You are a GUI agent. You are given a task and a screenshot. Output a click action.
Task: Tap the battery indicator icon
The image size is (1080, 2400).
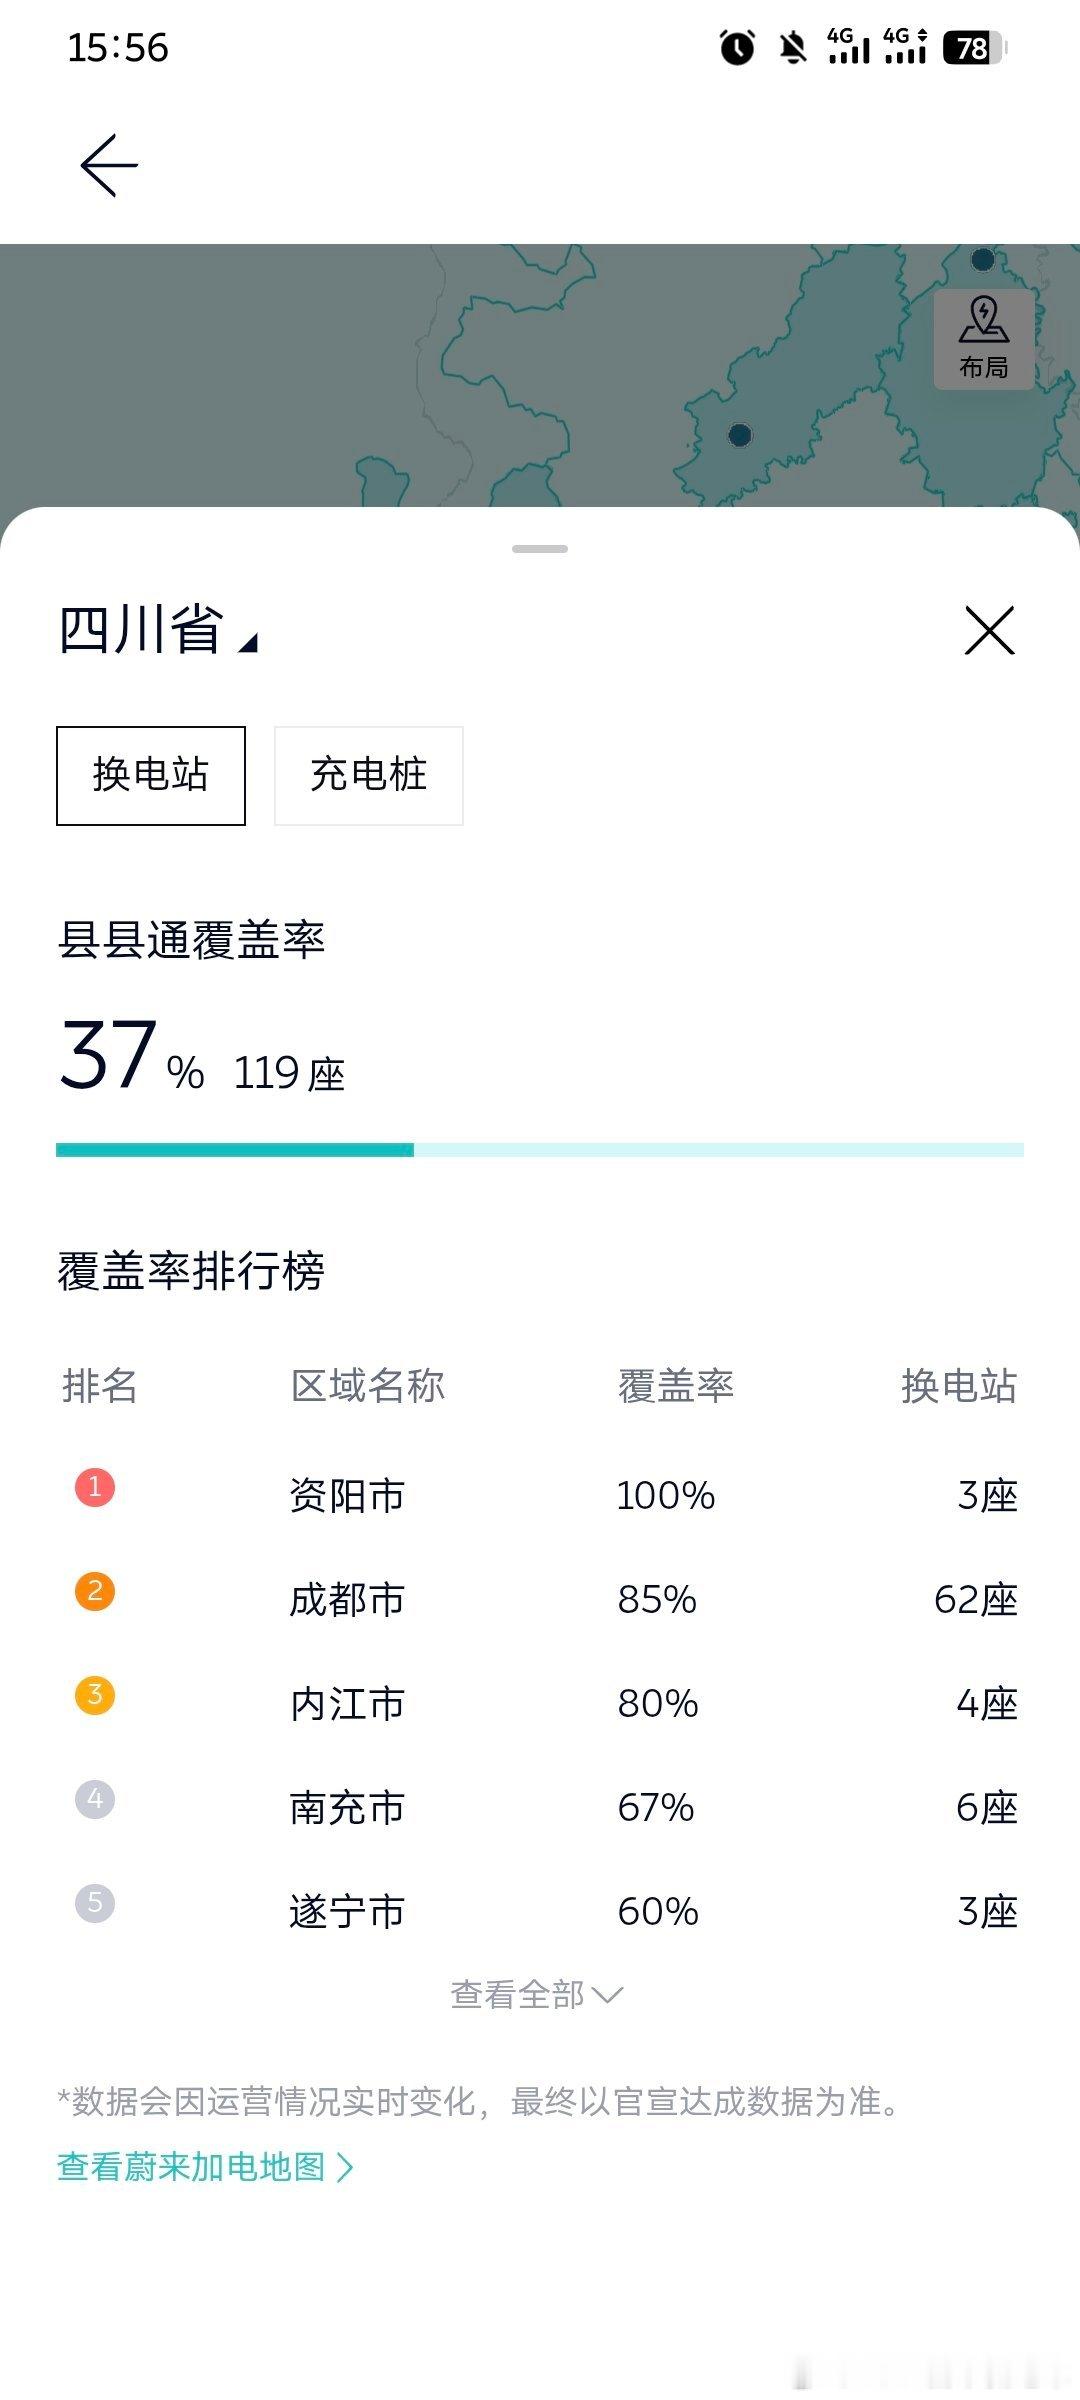pos(974,48)
